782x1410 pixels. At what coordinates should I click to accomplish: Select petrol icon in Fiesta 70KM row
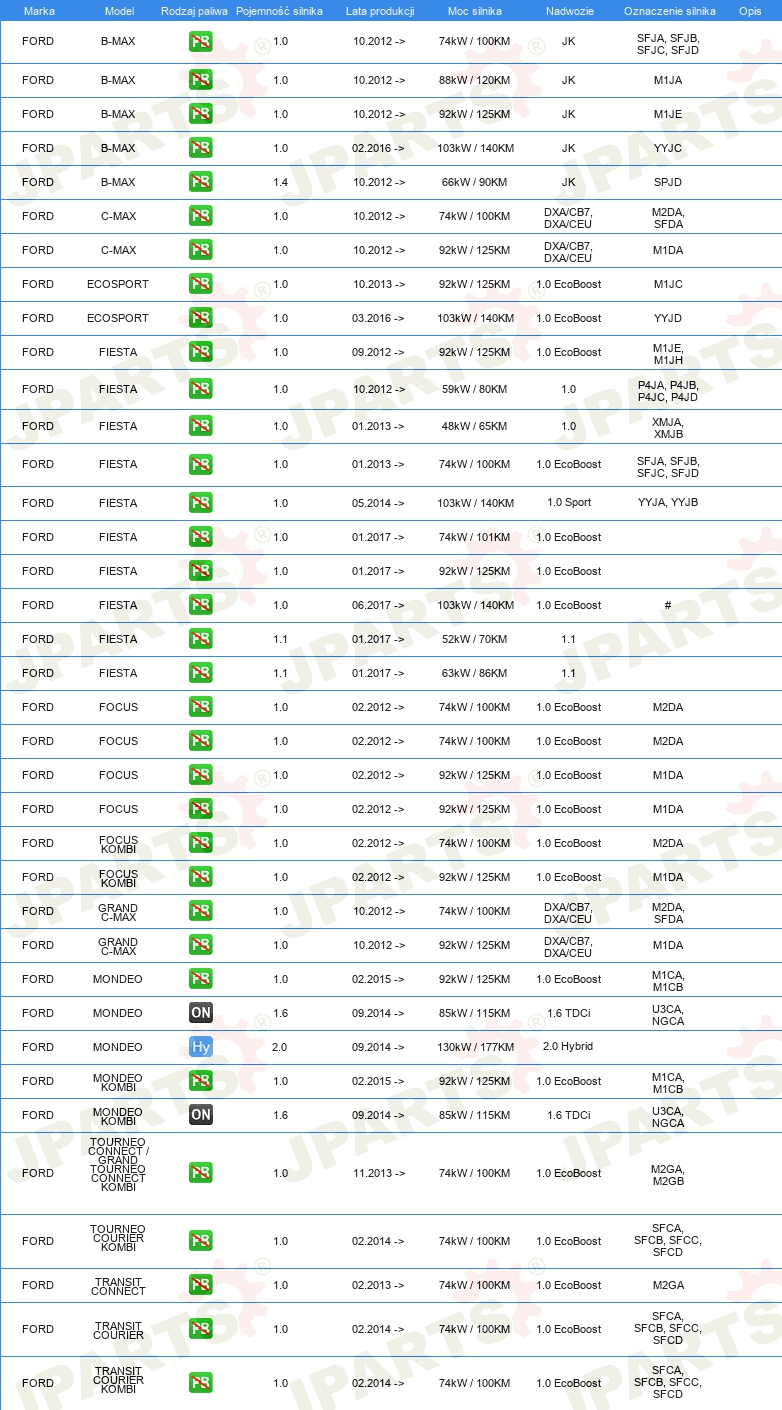[x=201, y=639]
